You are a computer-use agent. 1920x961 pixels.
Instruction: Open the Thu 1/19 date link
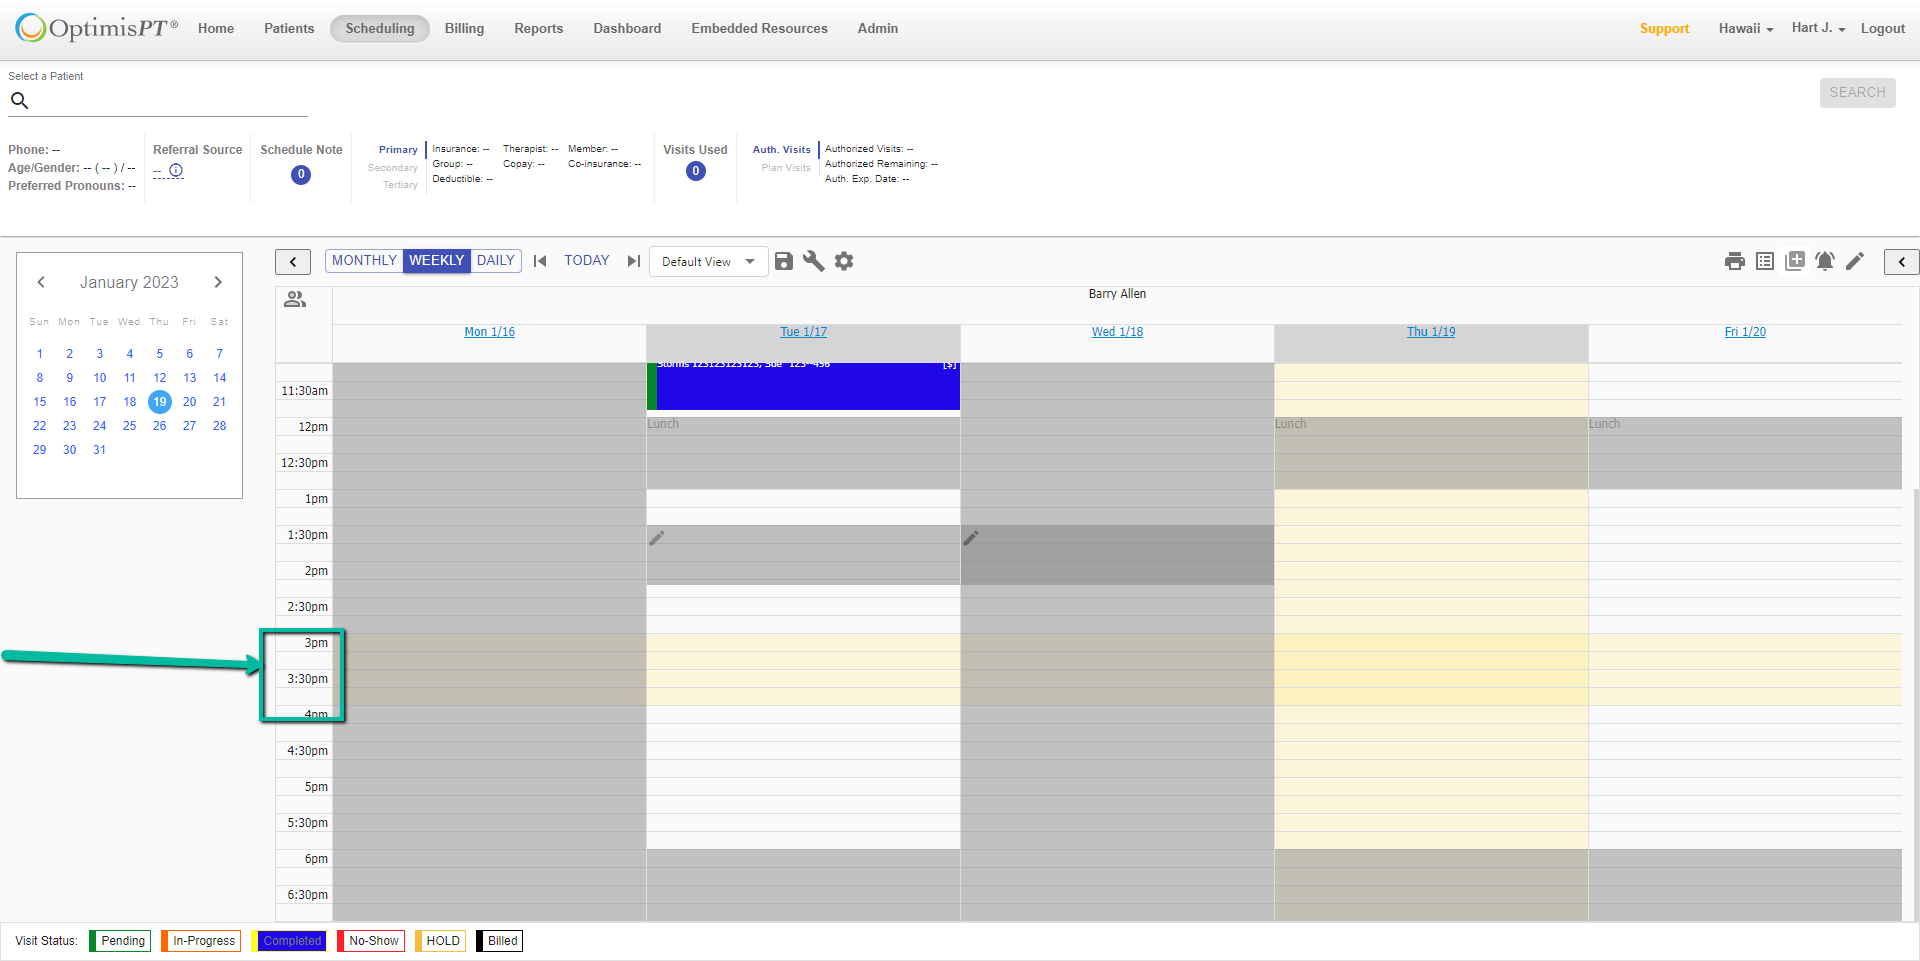coord(1431,331)
